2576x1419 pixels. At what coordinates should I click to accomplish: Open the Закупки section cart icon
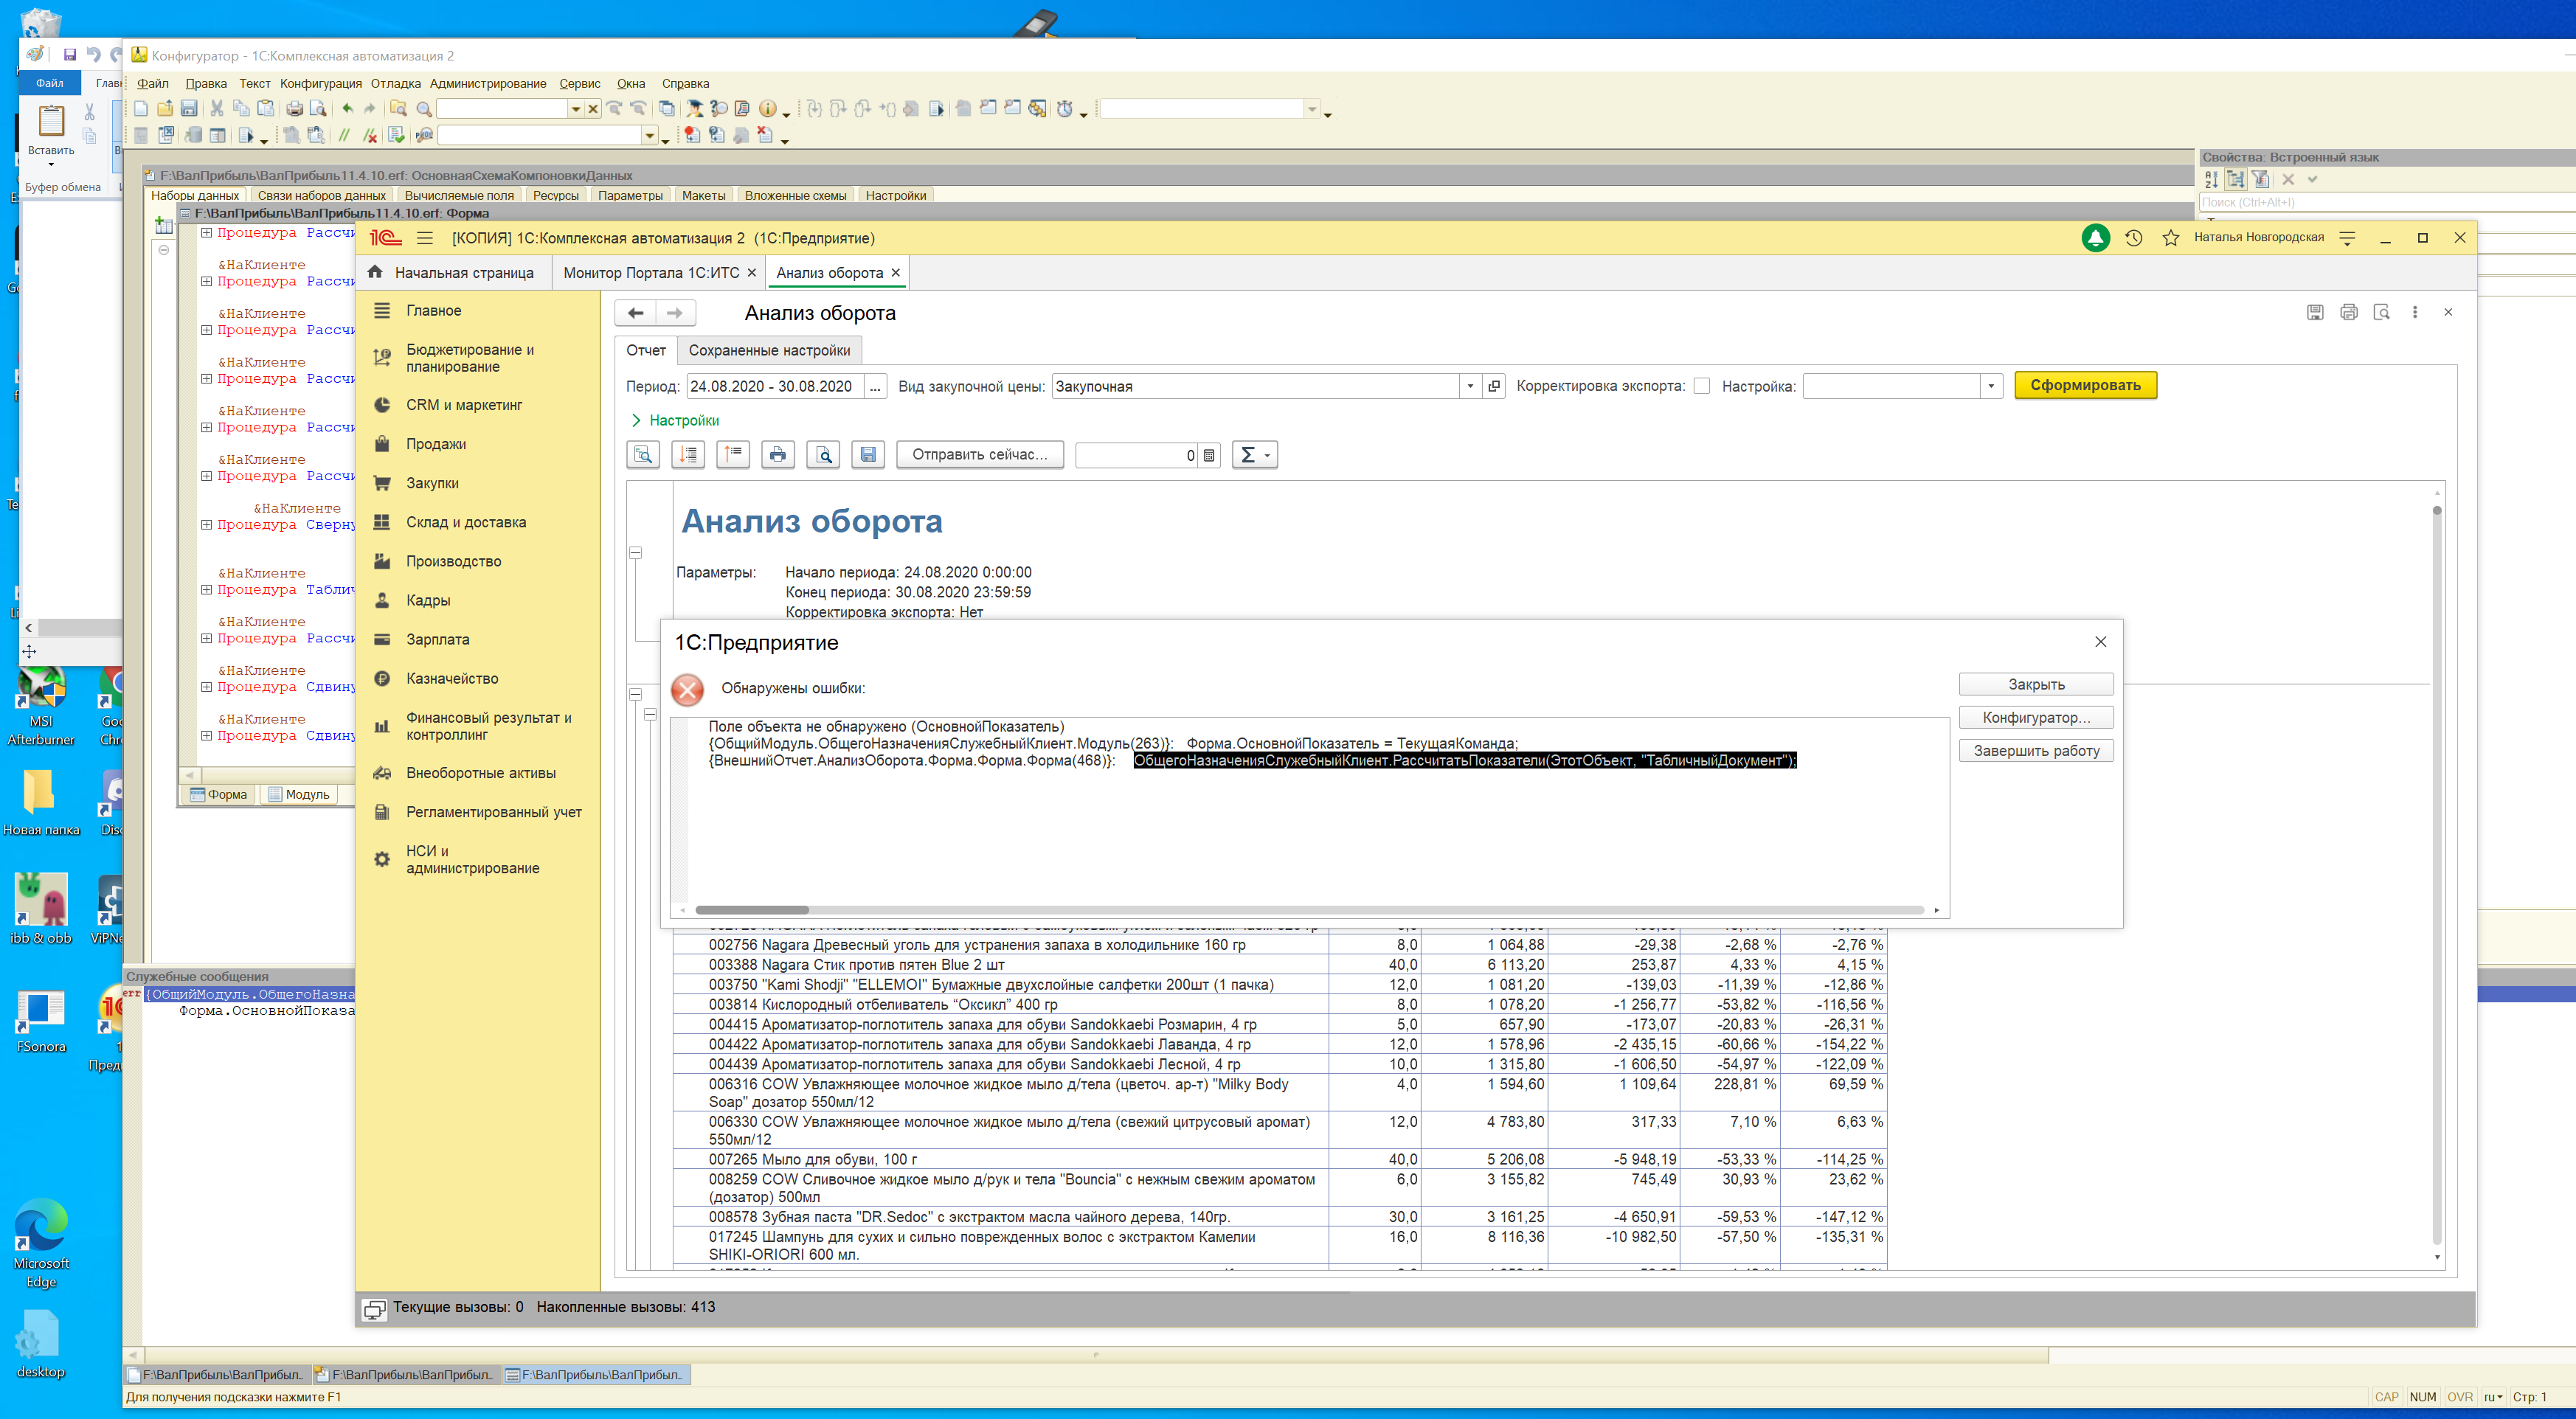click(382, 483)
